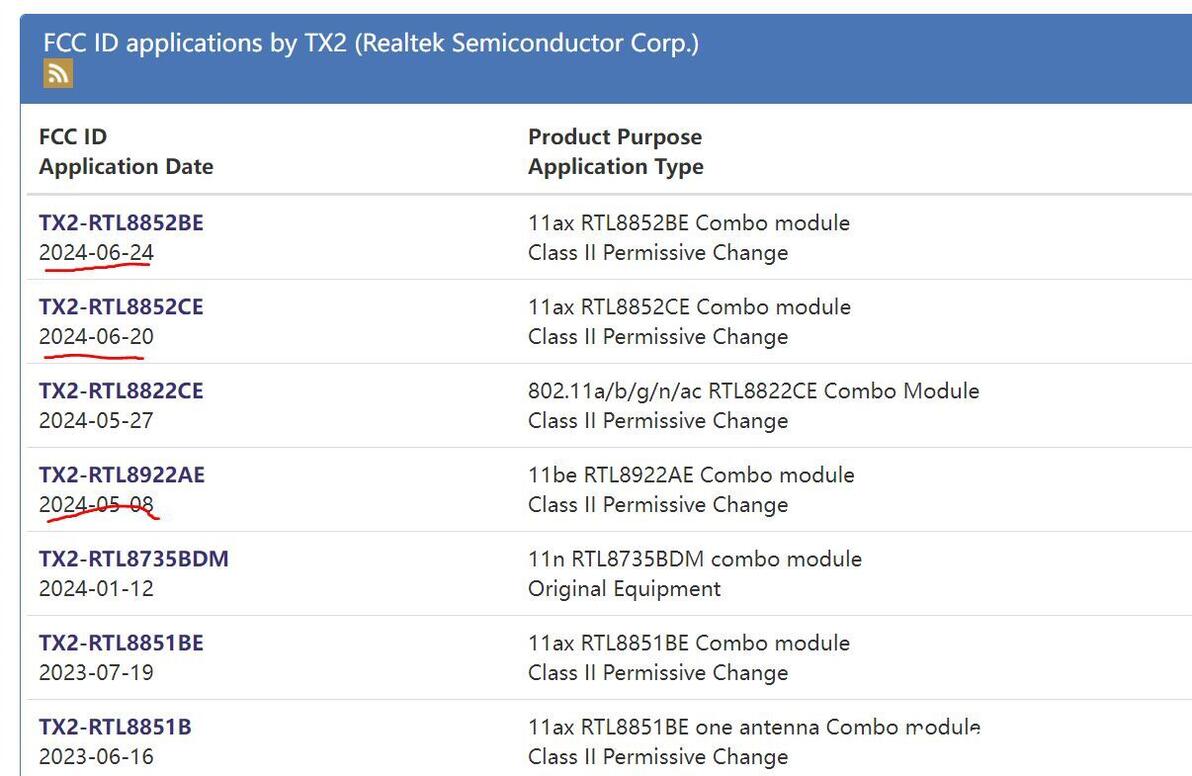Screen dimensions: 1192x776
Task: Open the TX2-RTL8851BE FCC ID link
Action: (121, 643)
